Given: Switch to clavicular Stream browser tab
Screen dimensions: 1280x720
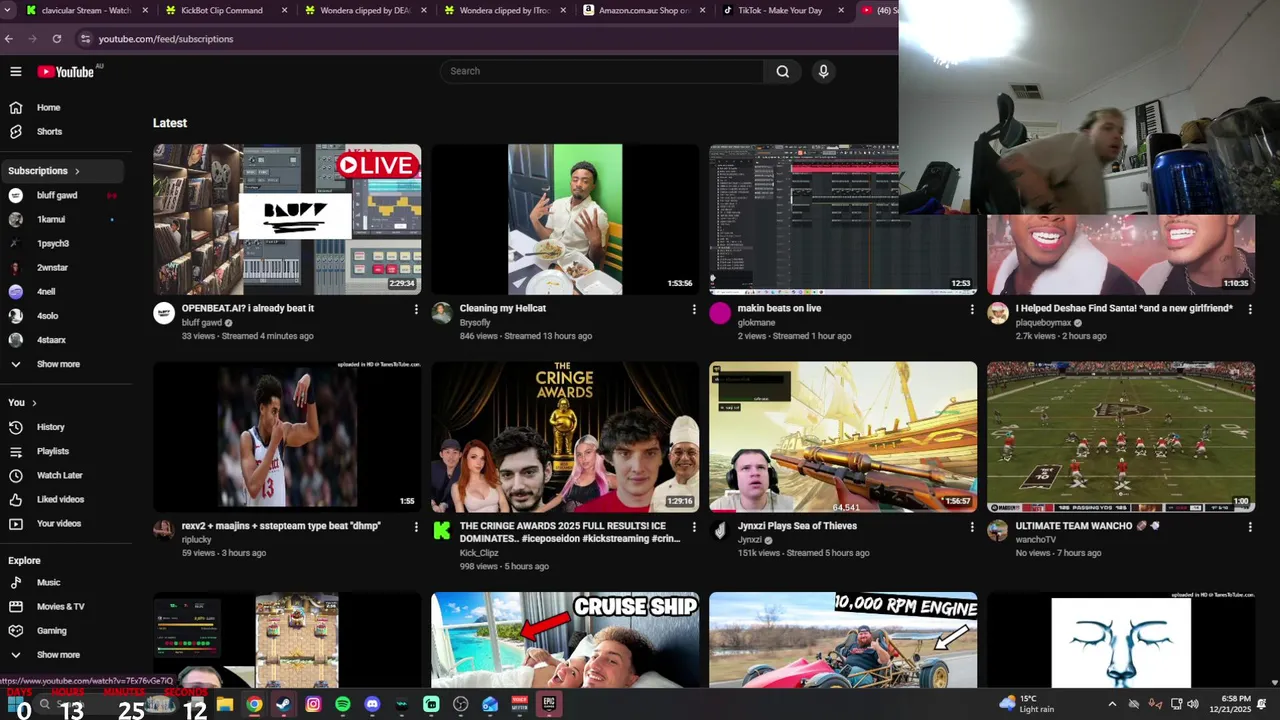Looking at the screenshot, I should pyautogui.click(x=86, y=10).
